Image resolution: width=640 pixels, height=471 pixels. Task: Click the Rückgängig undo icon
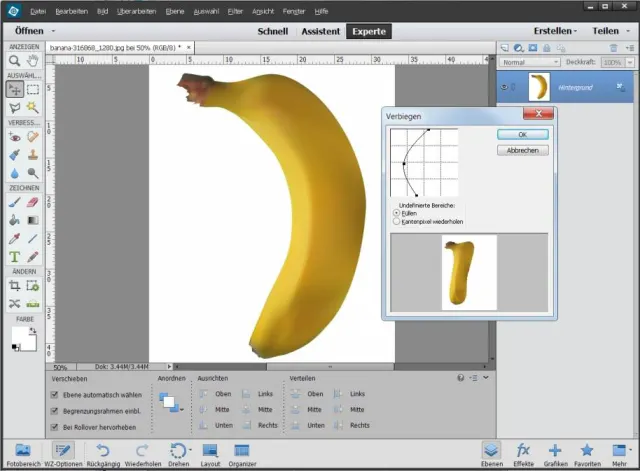pos(102,451)
